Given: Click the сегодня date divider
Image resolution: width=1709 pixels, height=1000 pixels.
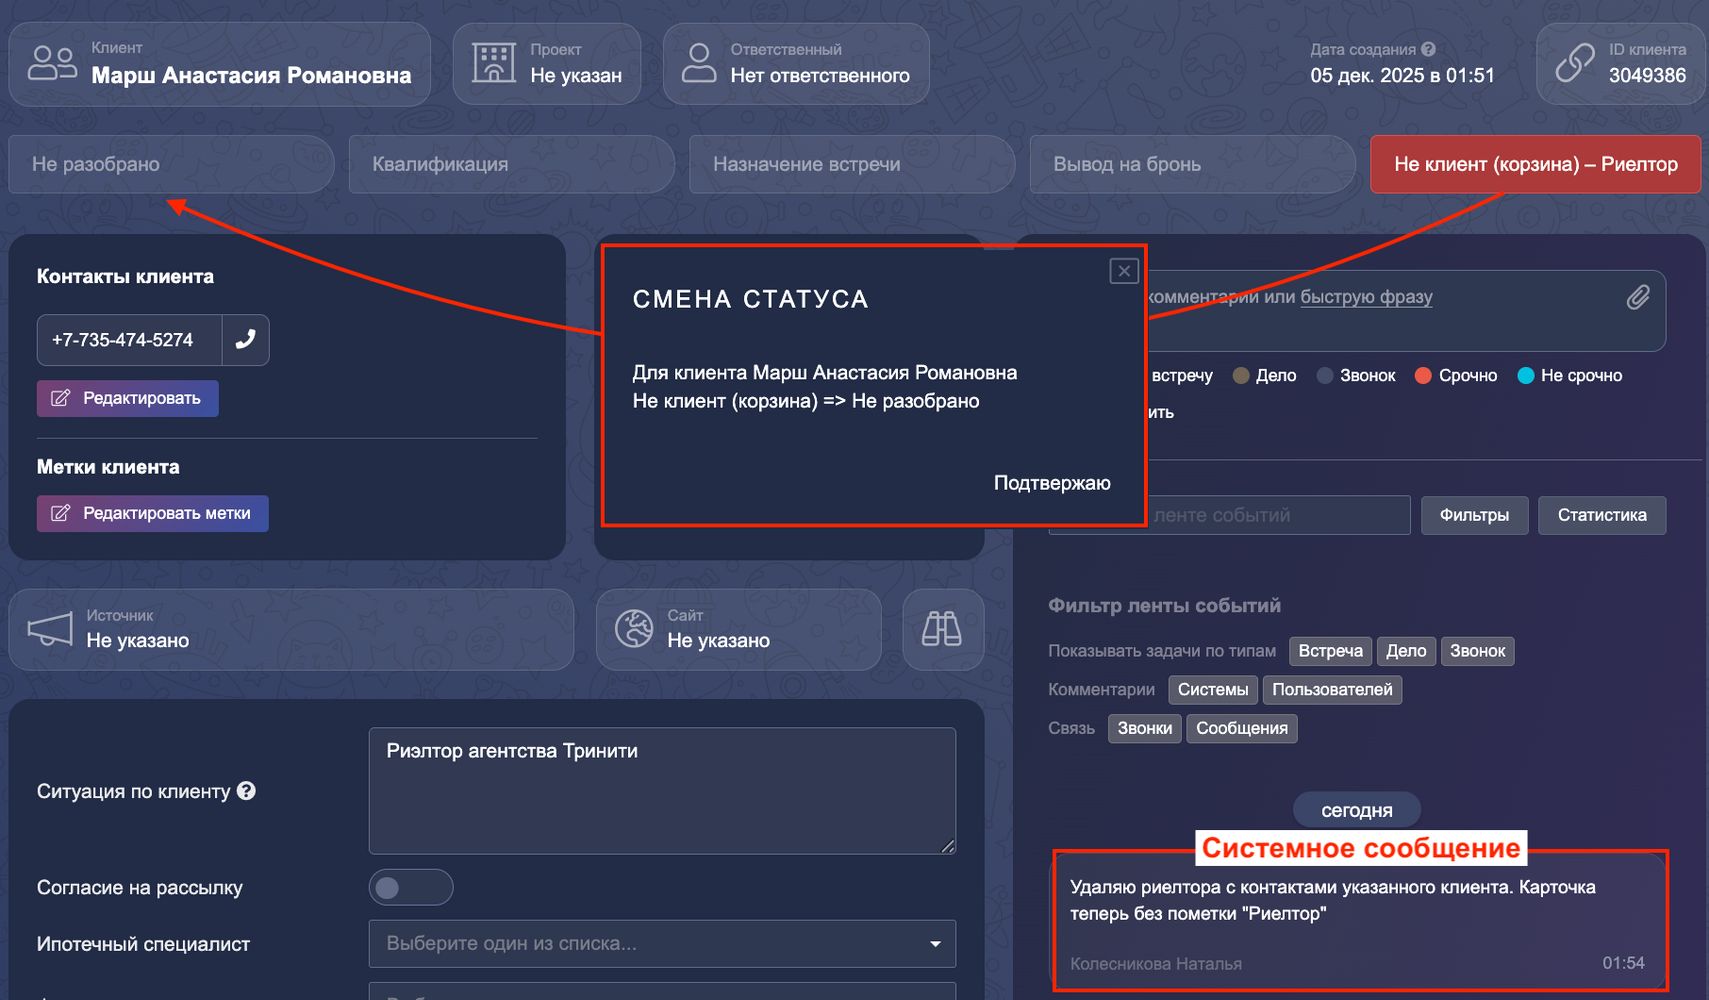Looking at the screenshot, I should point(1357,810).
